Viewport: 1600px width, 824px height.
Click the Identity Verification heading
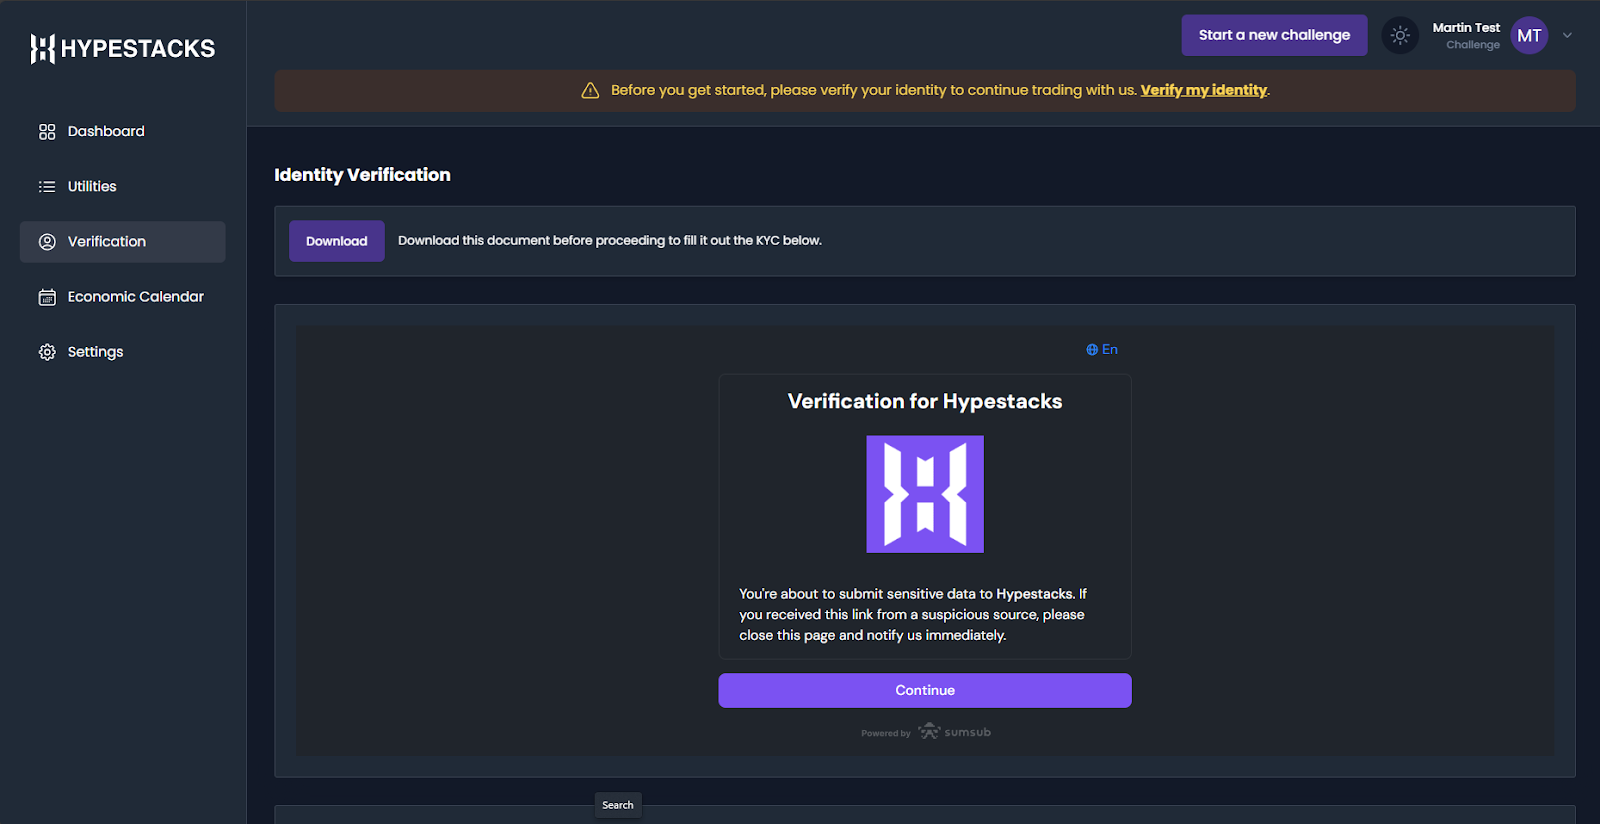pos(362,175)
